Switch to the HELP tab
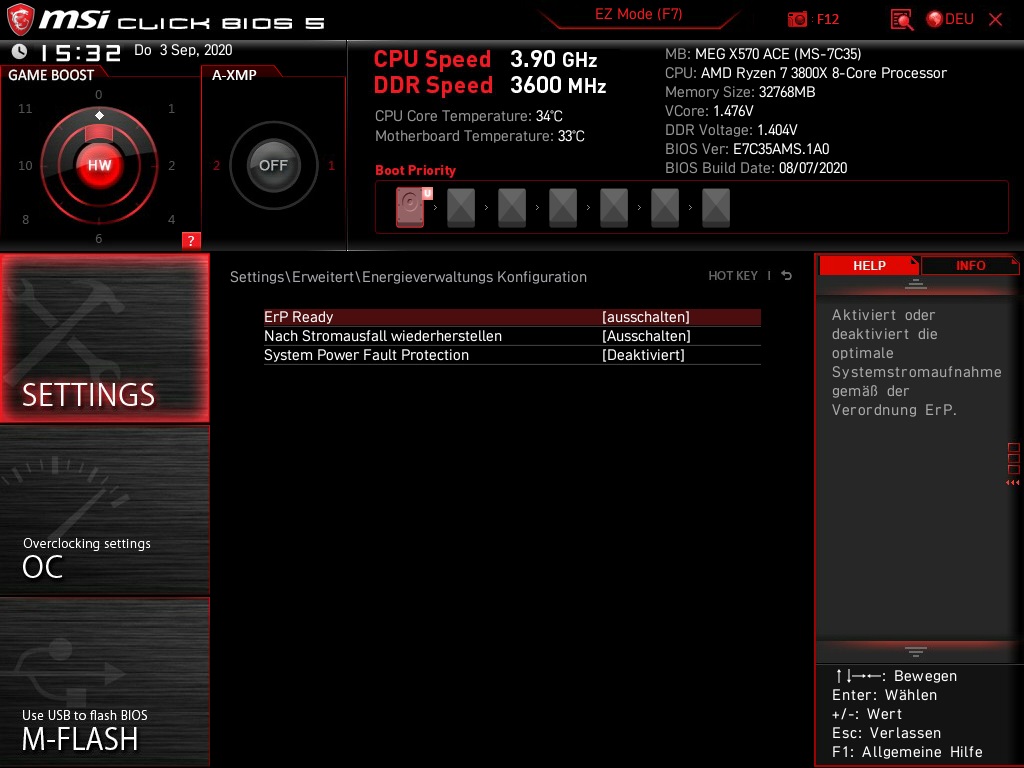The height and width of the screenshot is (768, 1024). pyautogui.click(x=869, y=266)
